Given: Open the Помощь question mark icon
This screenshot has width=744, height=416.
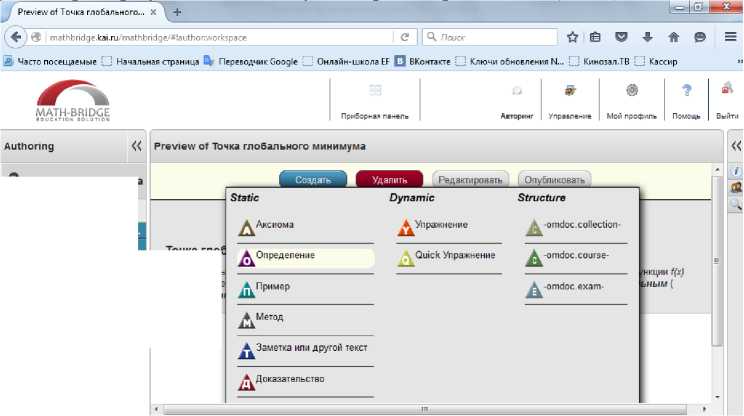Looking at the screenshot, I should [686, 90].
